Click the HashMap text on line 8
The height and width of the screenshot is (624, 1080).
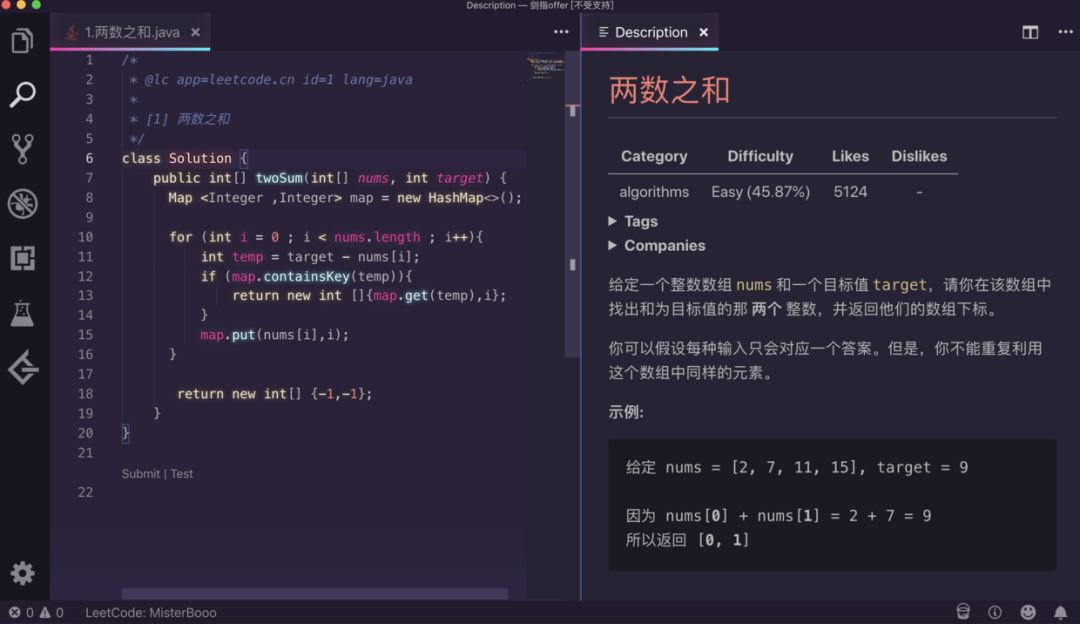(x=455, y=198)
